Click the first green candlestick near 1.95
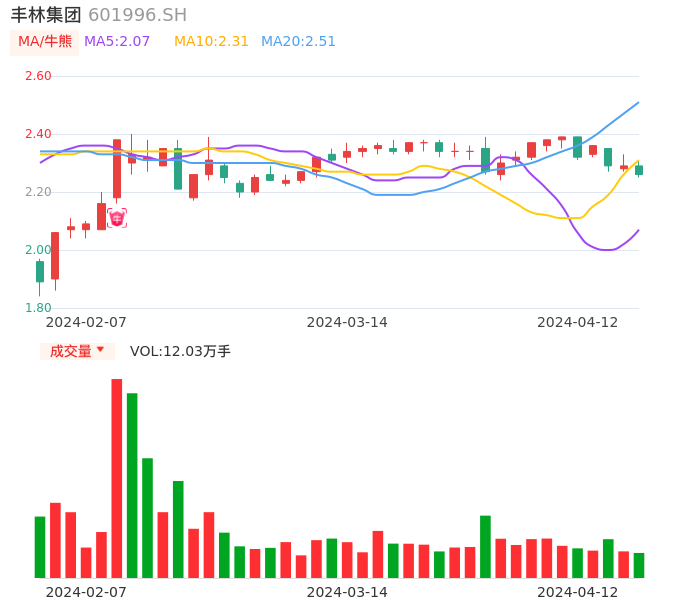686x606 pixels. [40, 272]
